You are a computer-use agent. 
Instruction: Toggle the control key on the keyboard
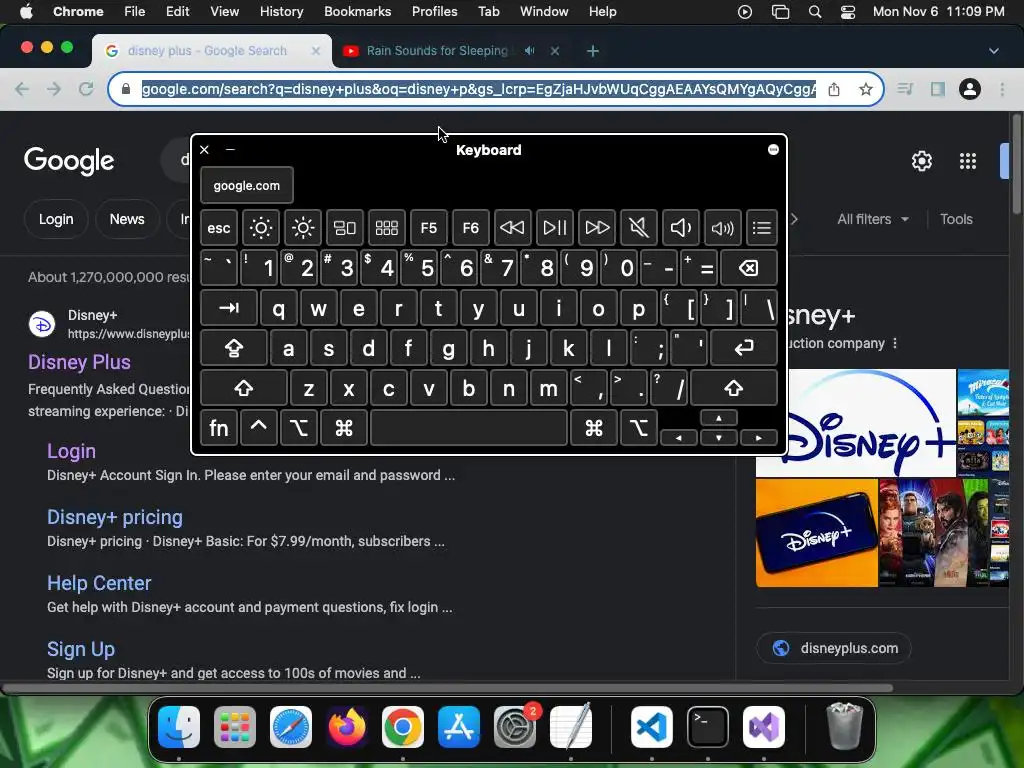[x=259, y=428]
